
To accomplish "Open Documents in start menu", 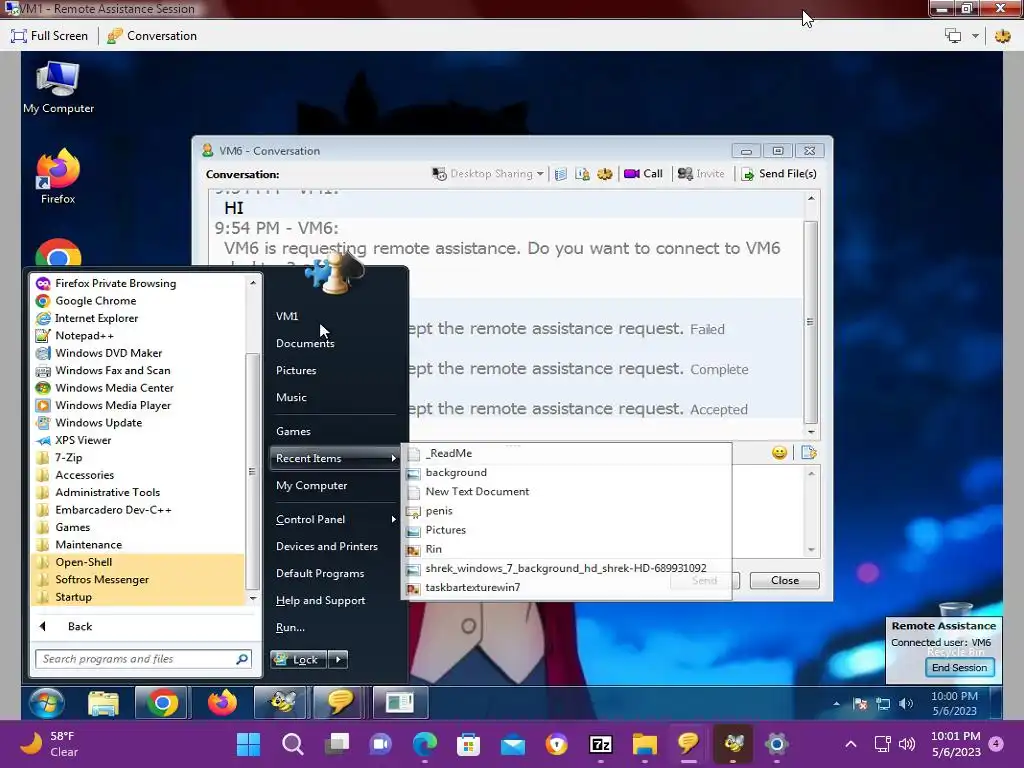I will 305,344.
